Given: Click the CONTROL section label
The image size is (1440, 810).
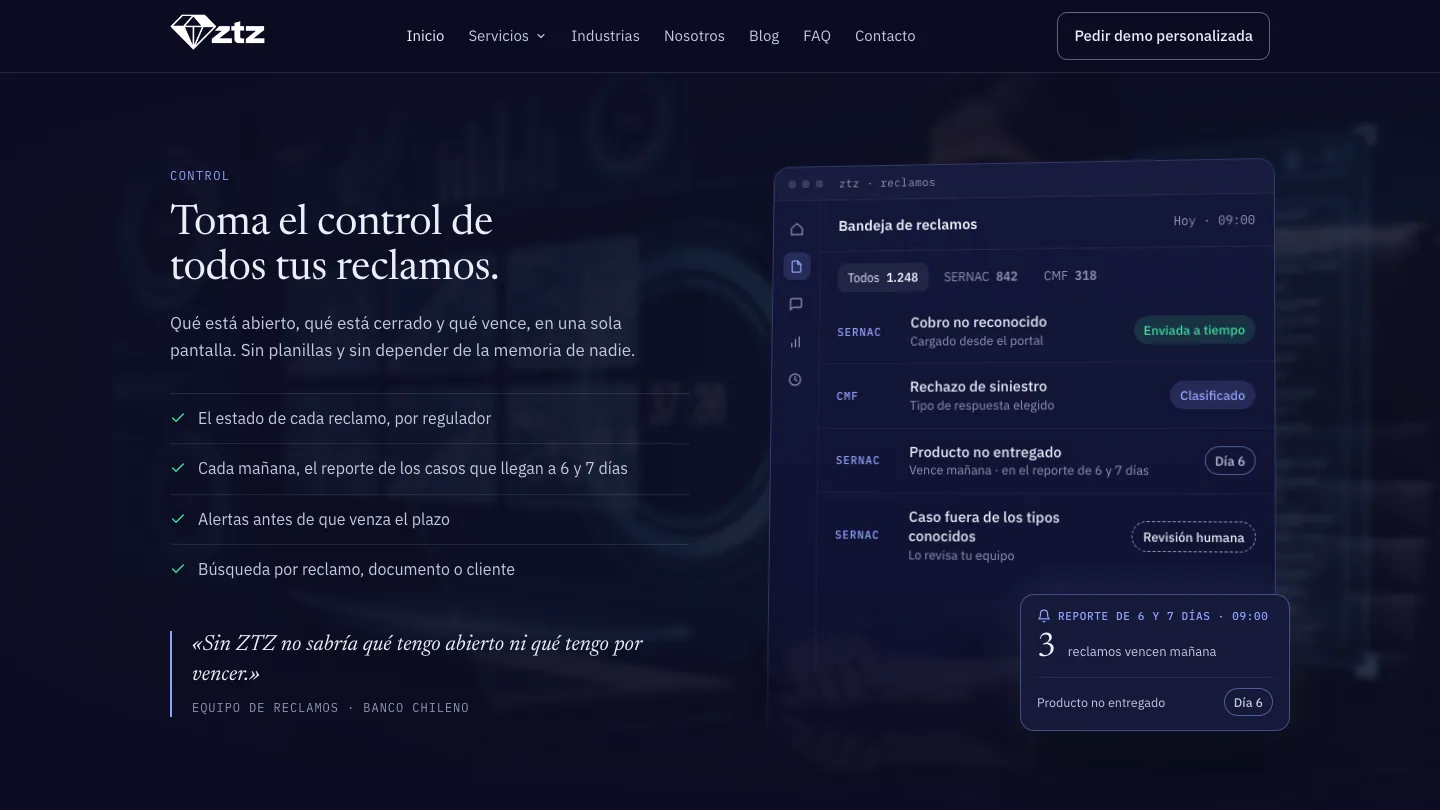Looking at the screenshot, I should 200,176.
